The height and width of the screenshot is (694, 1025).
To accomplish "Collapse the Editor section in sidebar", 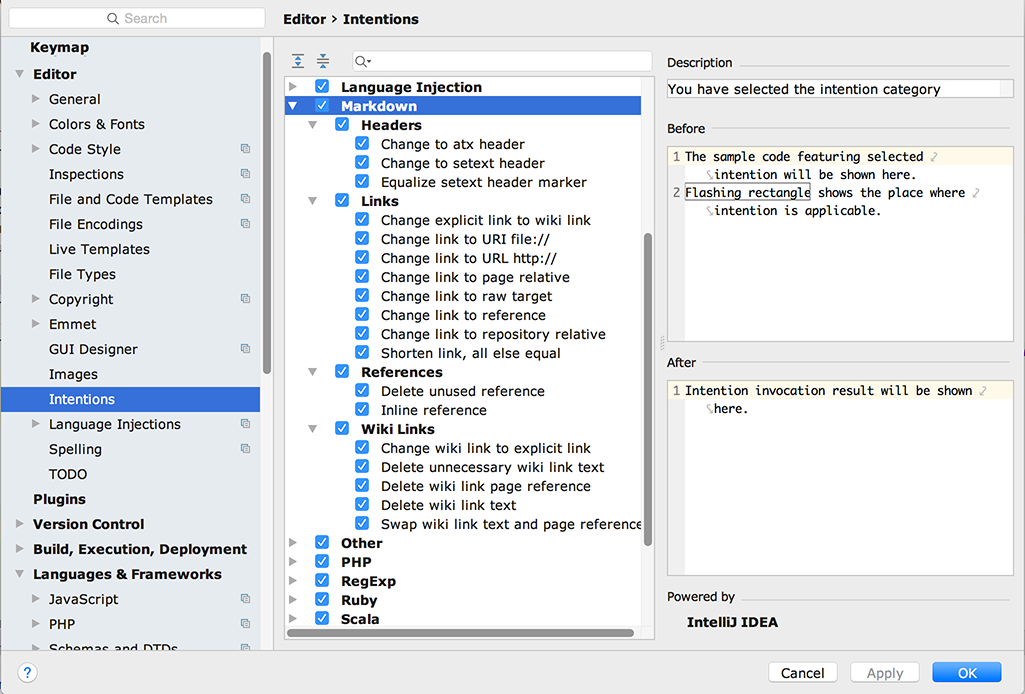I will [x=20, y=74].
